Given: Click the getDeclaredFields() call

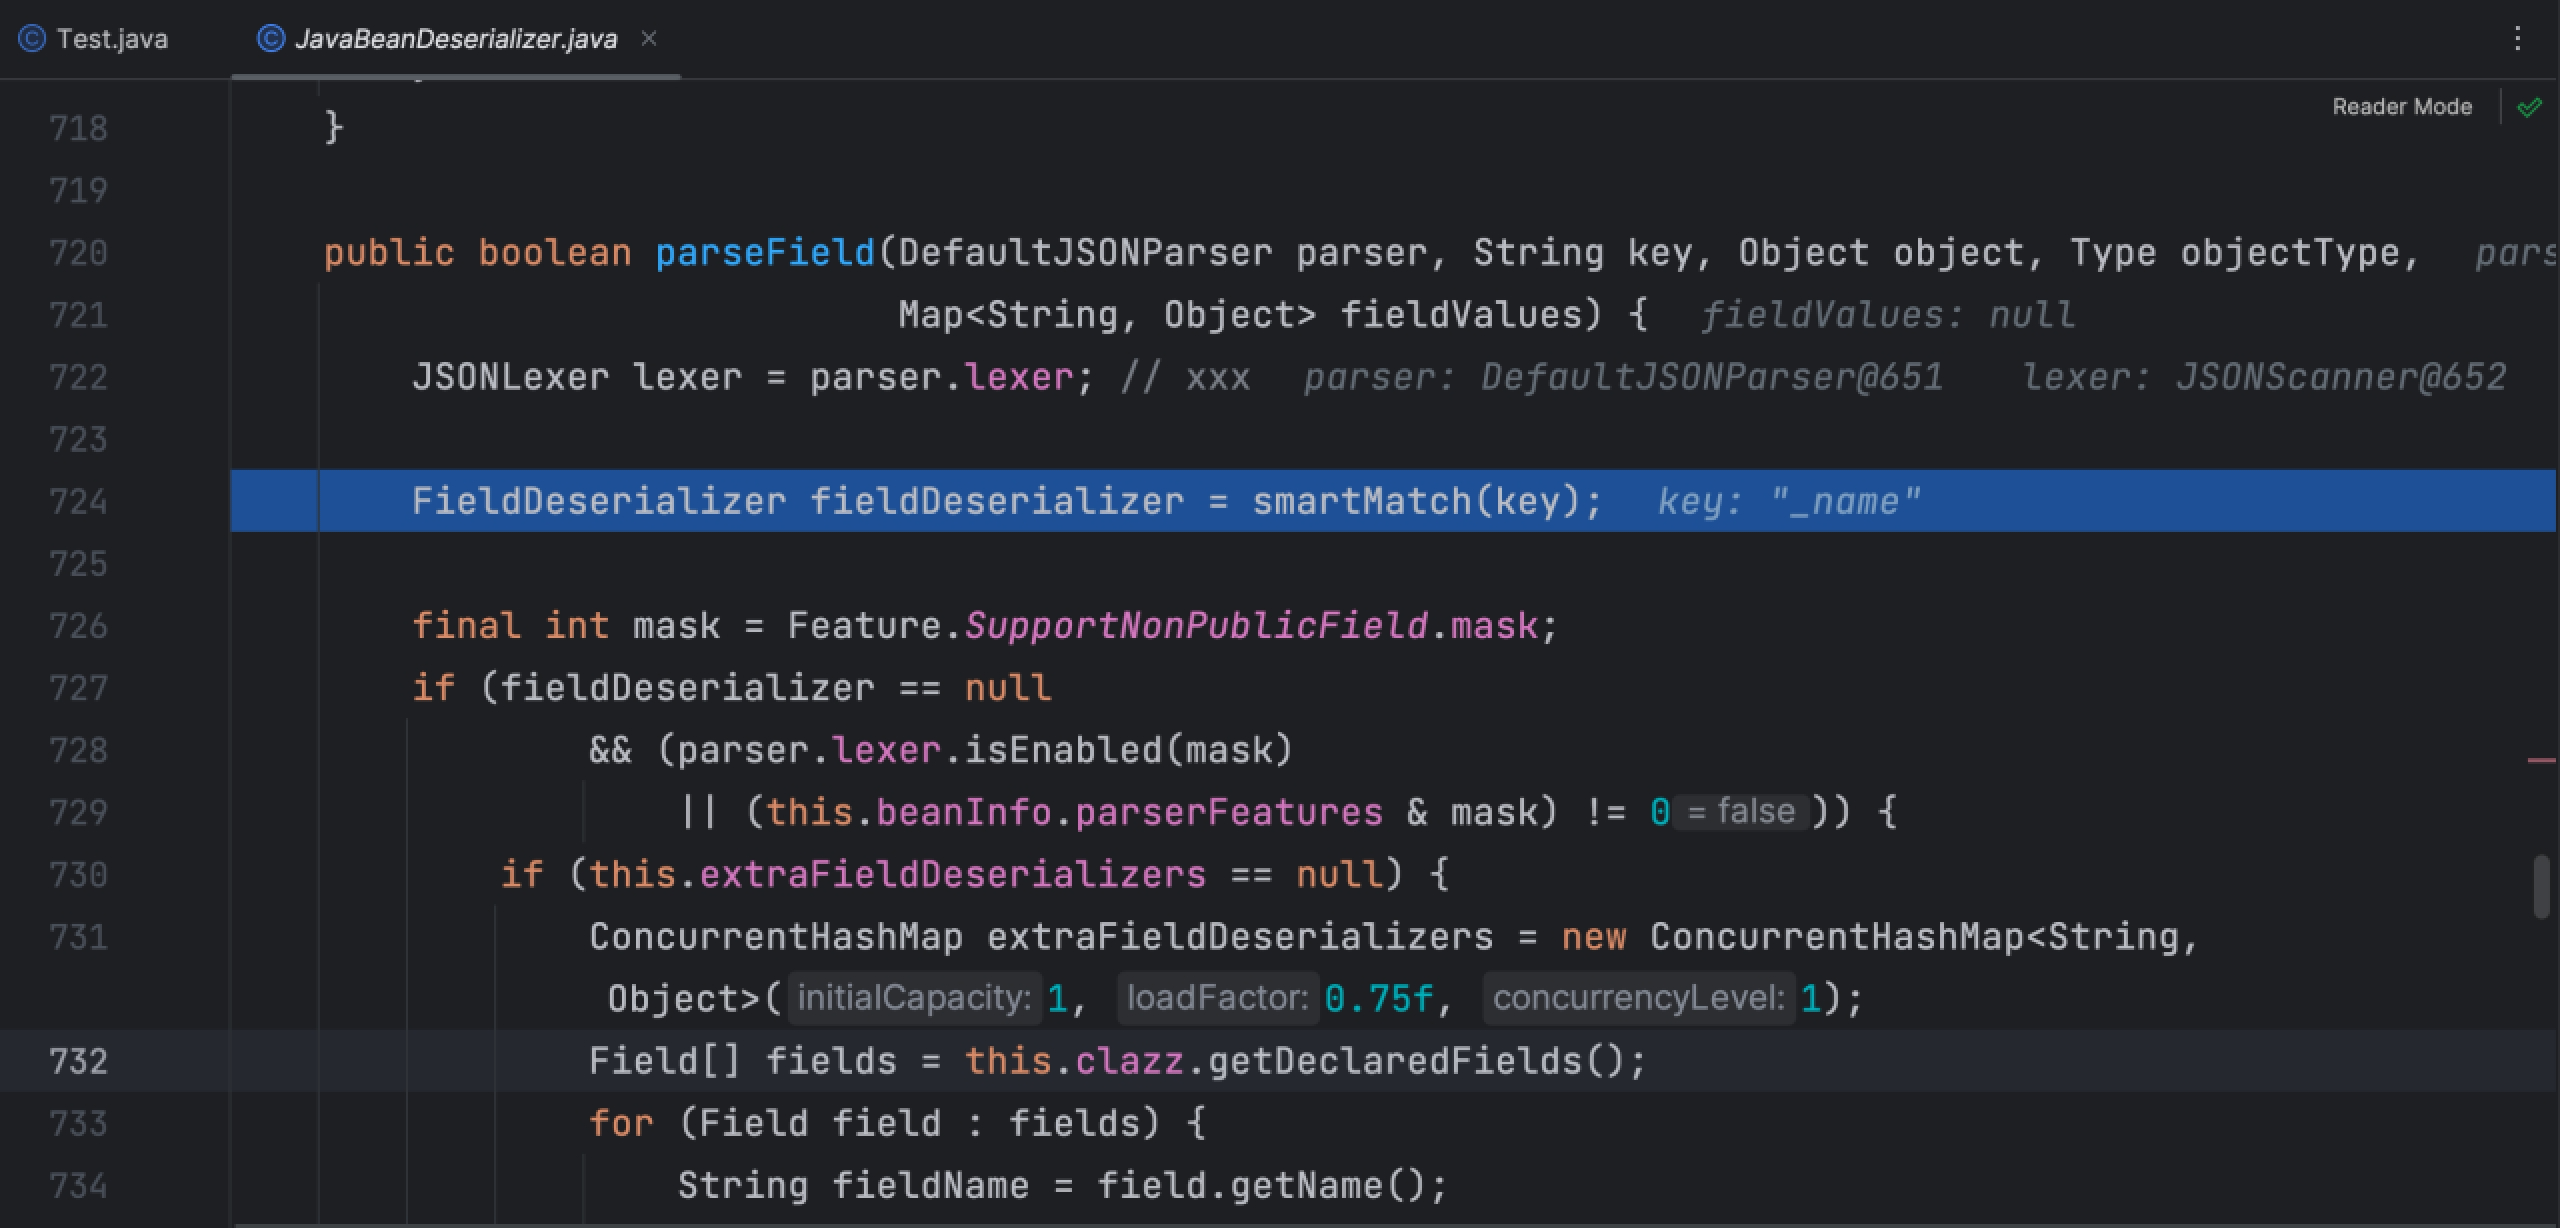Looking at the screenshot, I should (x=1416, y=1061).
